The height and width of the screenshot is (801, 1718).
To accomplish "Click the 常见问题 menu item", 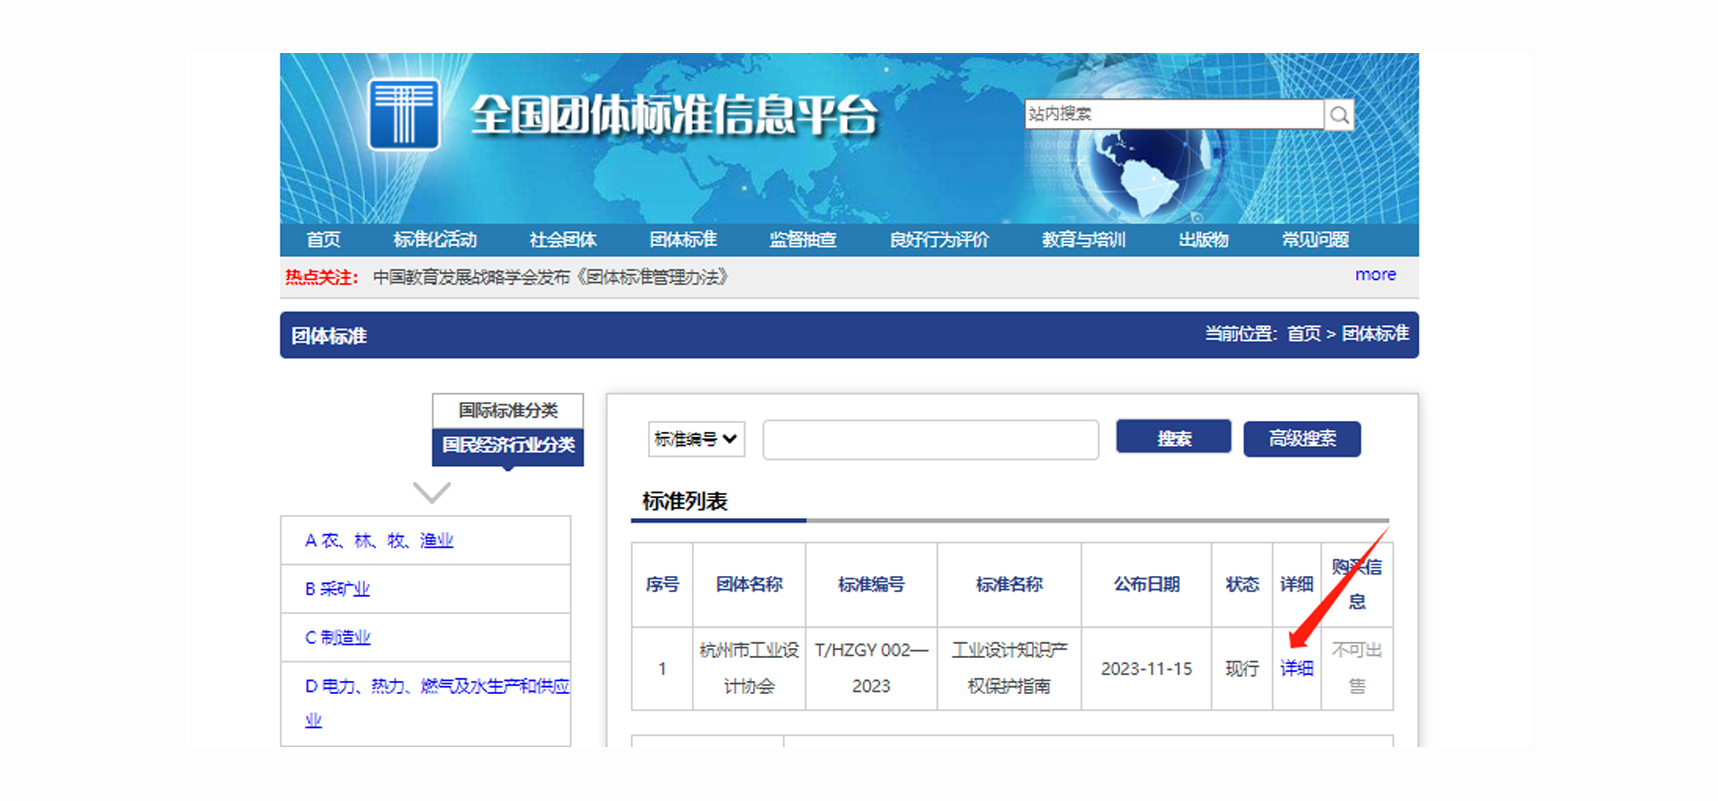I will (x=1315, y=240).
